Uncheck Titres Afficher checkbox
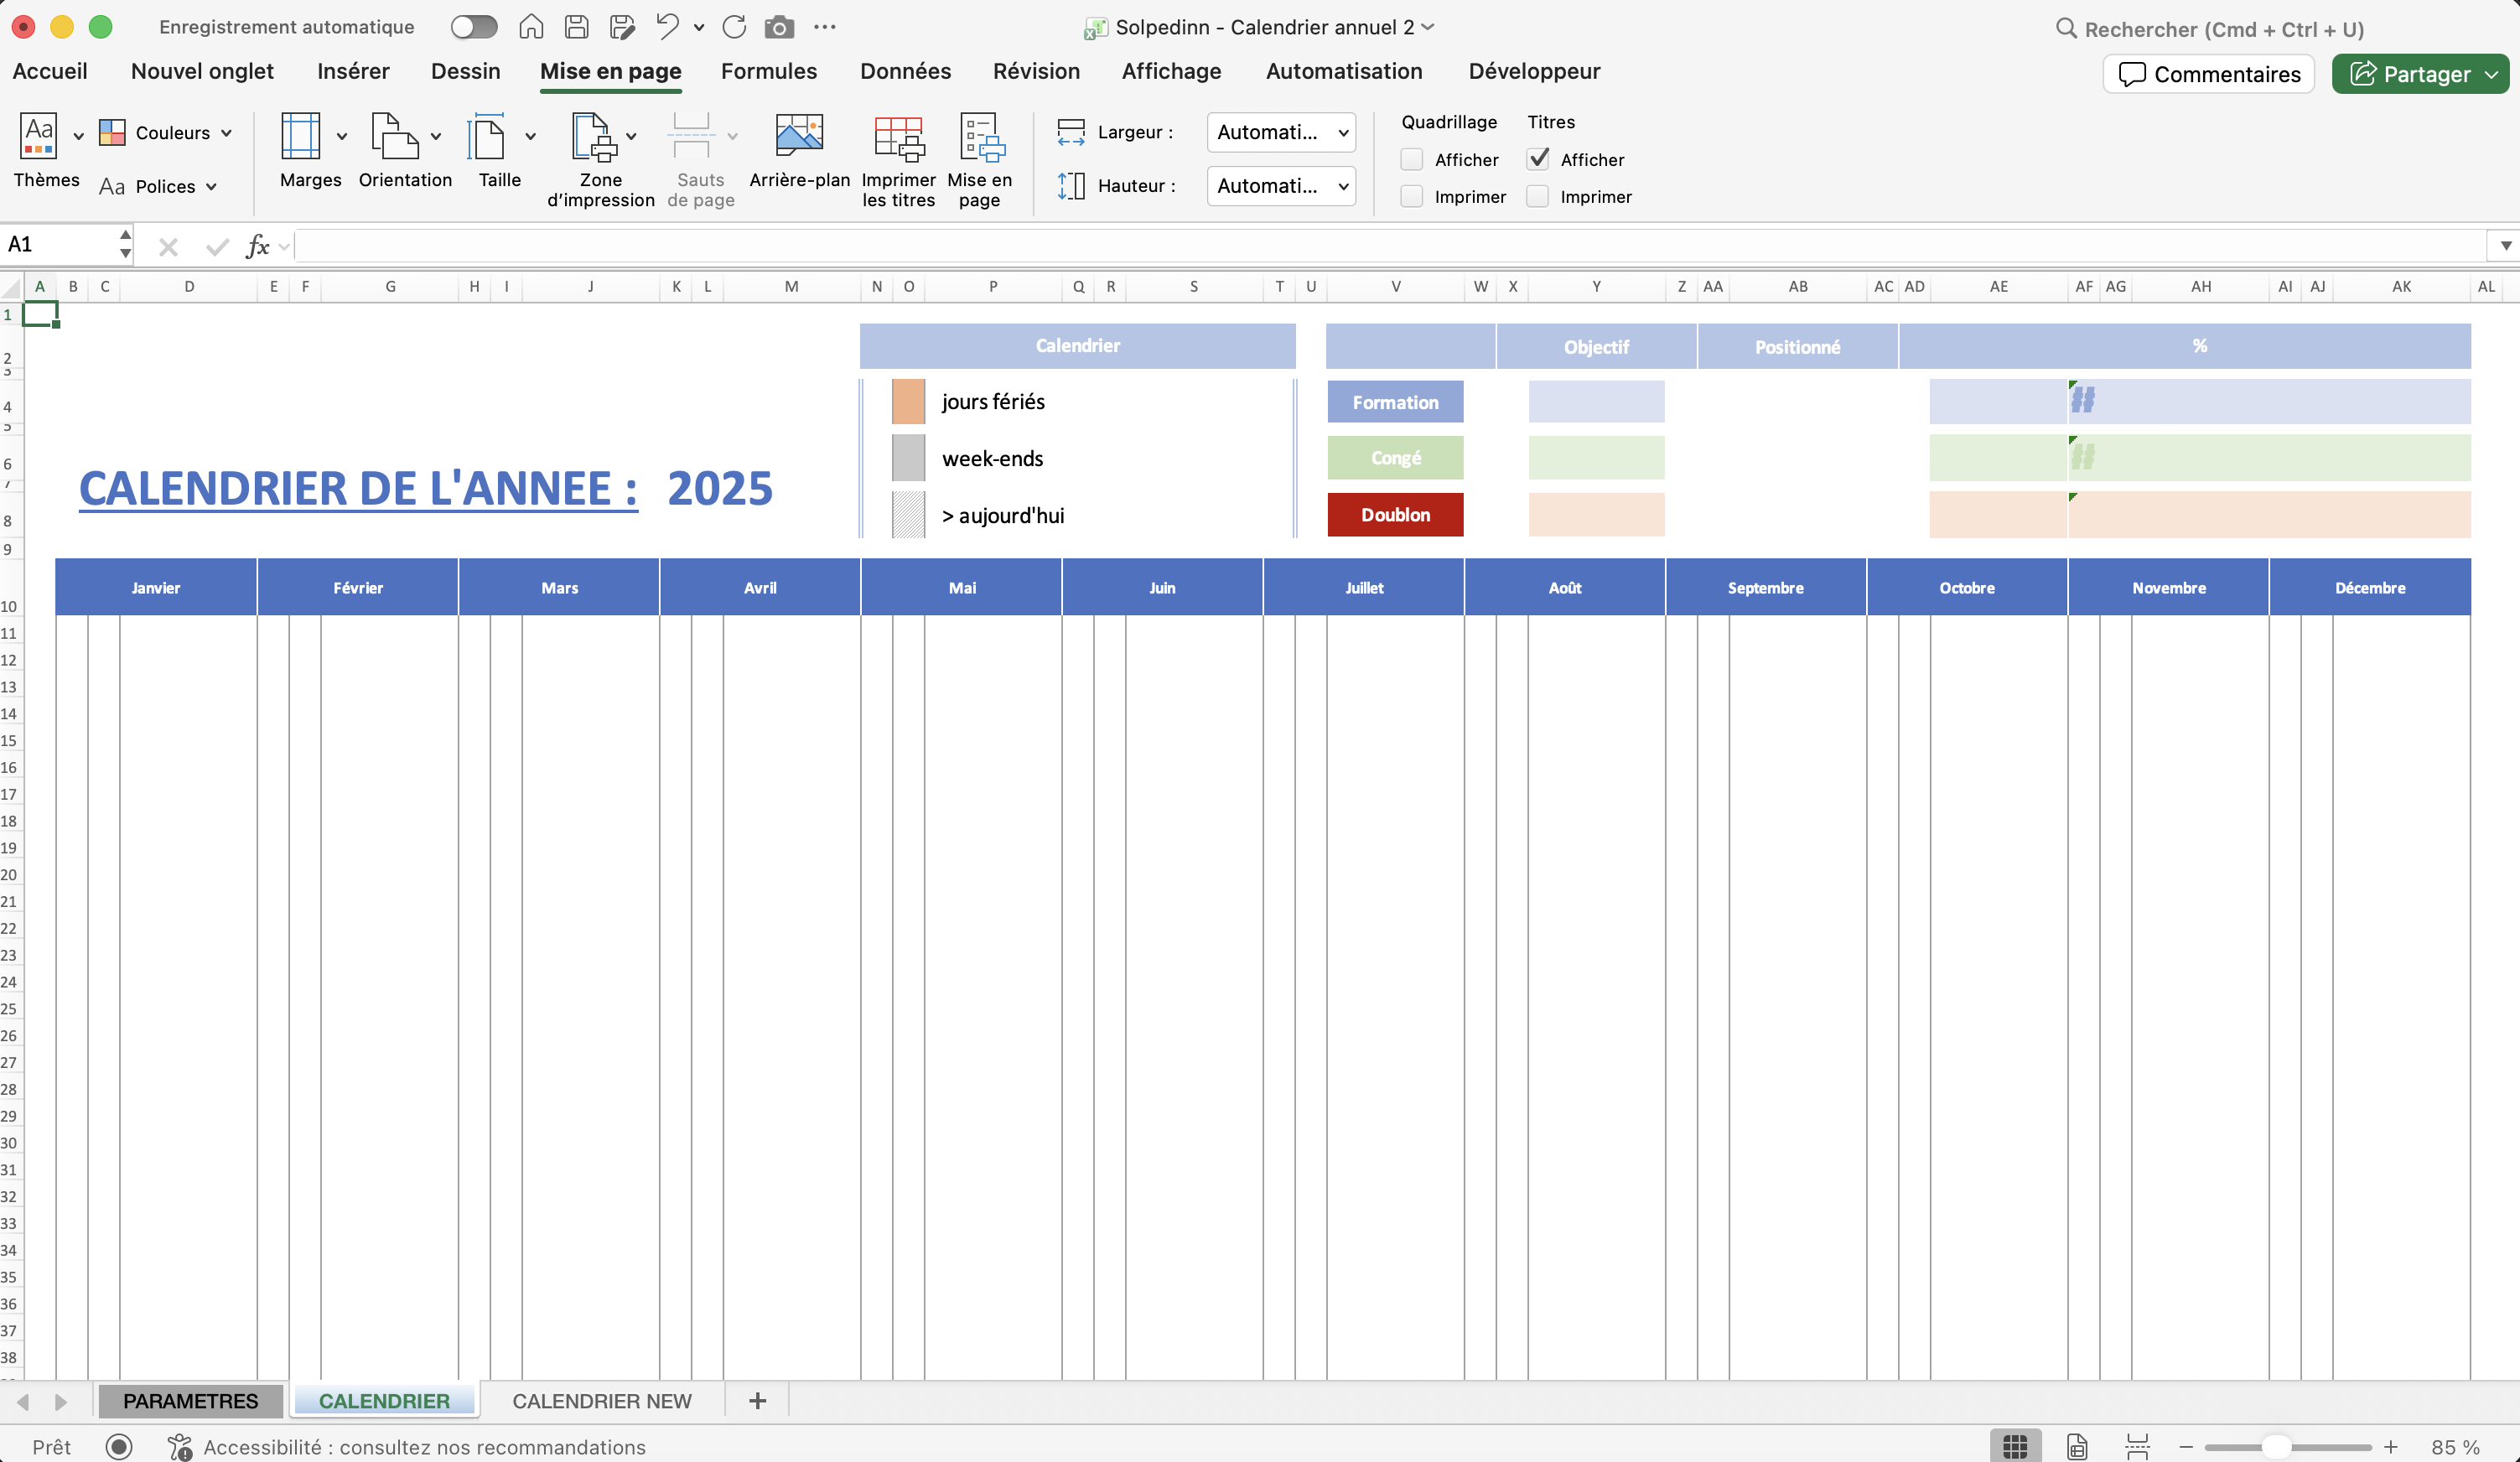Image resolution: width=2520 pixels, height=1462 pixels. coord(1538,159)
